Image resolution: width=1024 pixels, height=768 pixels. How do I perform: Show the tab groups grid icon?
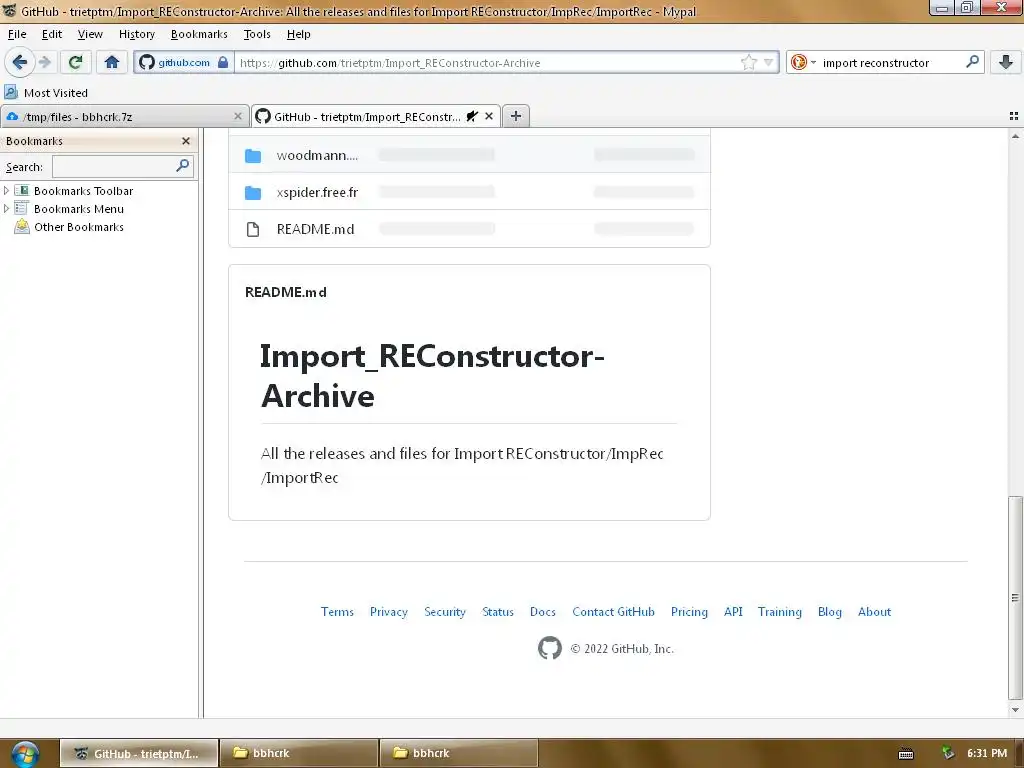(x=1014, y=116)
